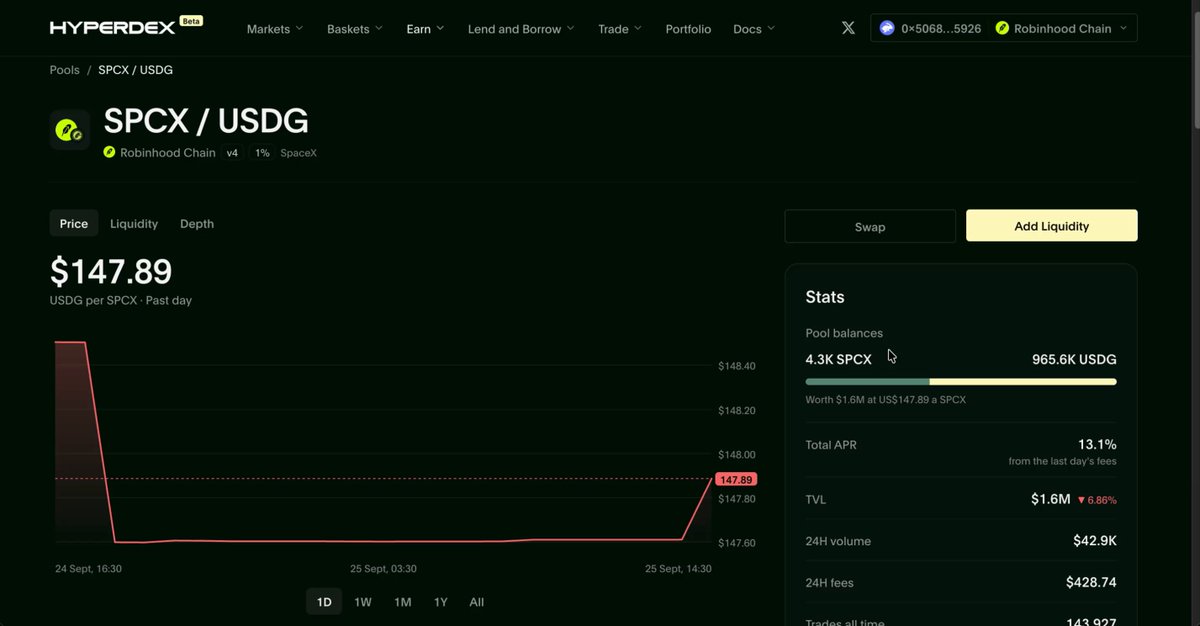Viewport: 1200px width, 626px height.
Task: Click the $42.9K 24H volume value
Action: click(x=1095, y=541)
